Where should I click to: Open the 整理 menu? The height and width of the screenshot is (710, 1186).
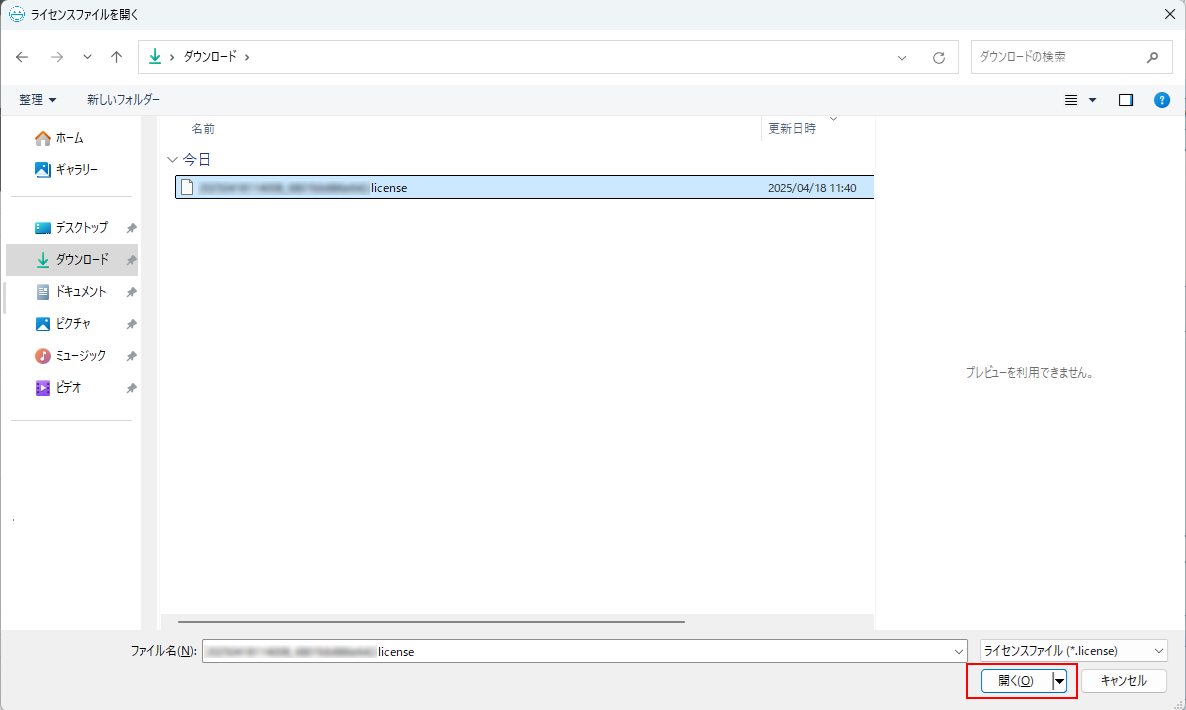(x=37, y=100)
